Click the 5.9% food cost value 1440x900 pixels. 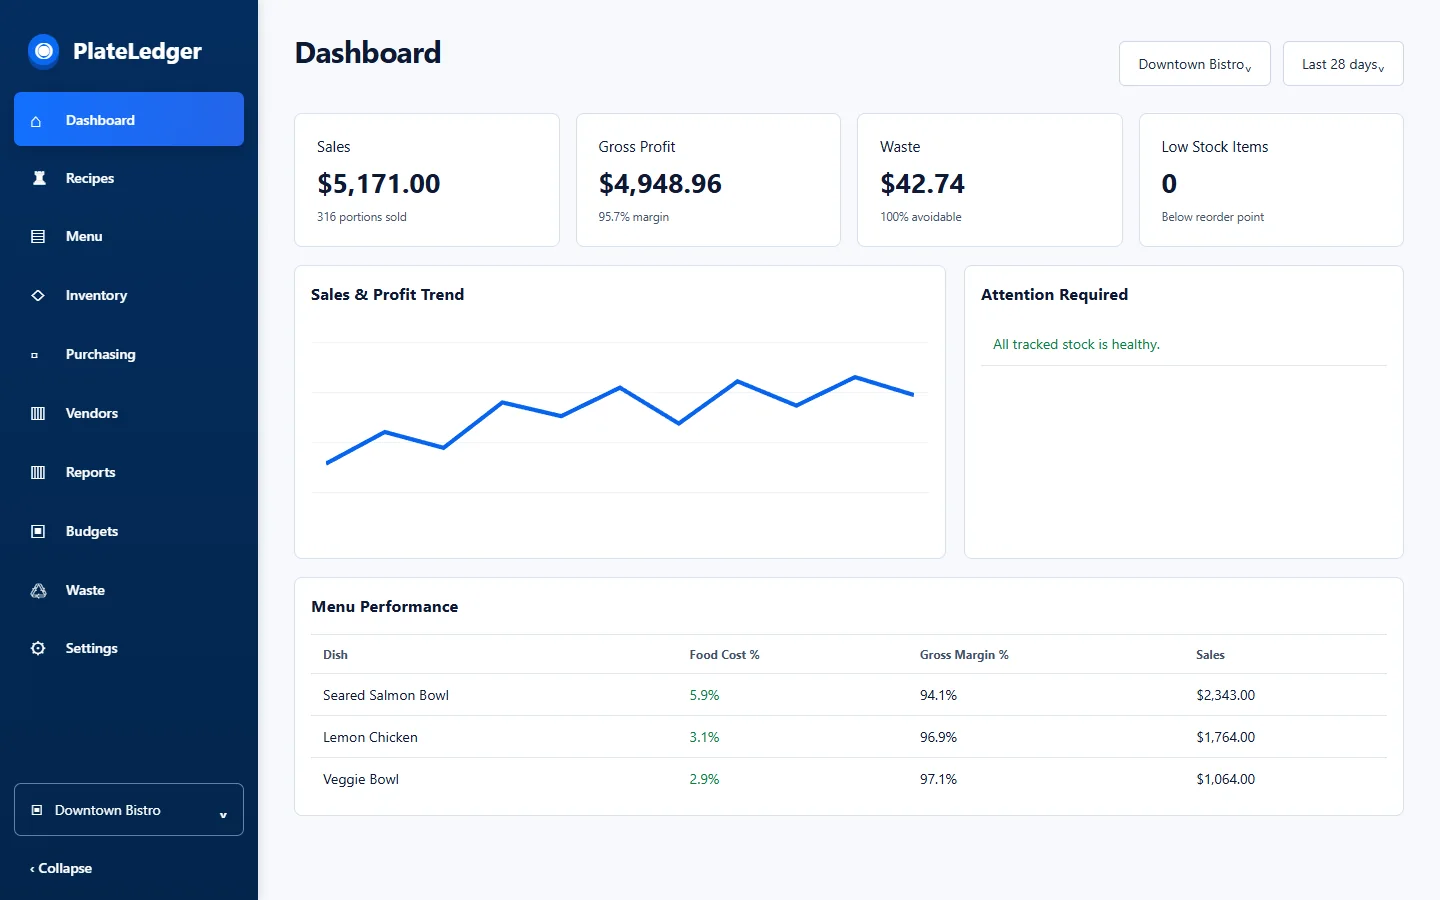pyautogui.click(x=704, y=695)
